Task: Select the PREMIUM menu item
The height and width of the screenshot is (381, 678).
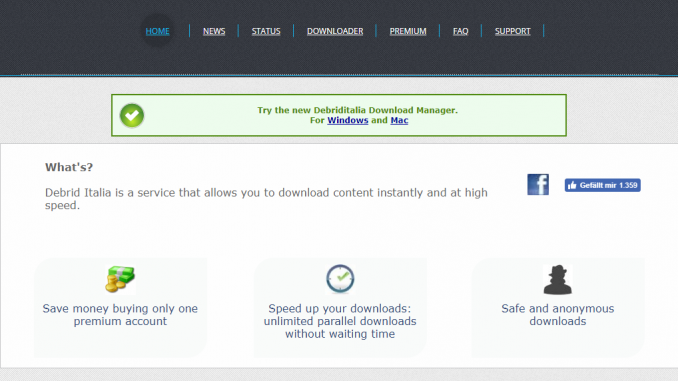Action: (x=408, y=31)
